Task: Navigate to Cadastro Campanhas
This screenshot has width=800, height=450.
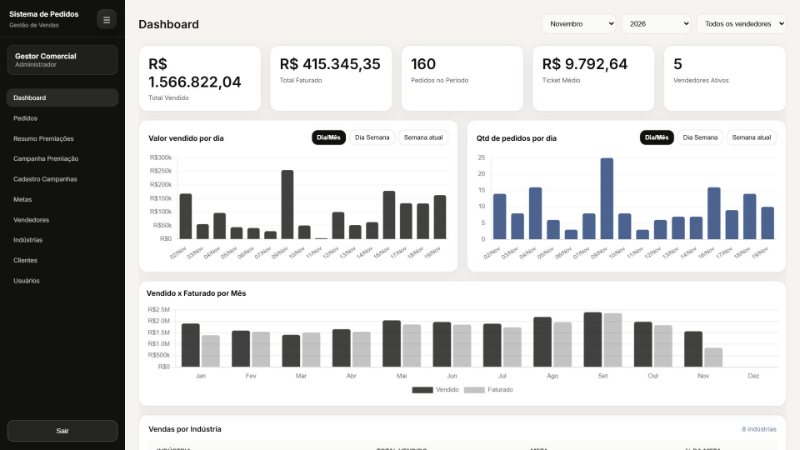Action: (62, 179)
